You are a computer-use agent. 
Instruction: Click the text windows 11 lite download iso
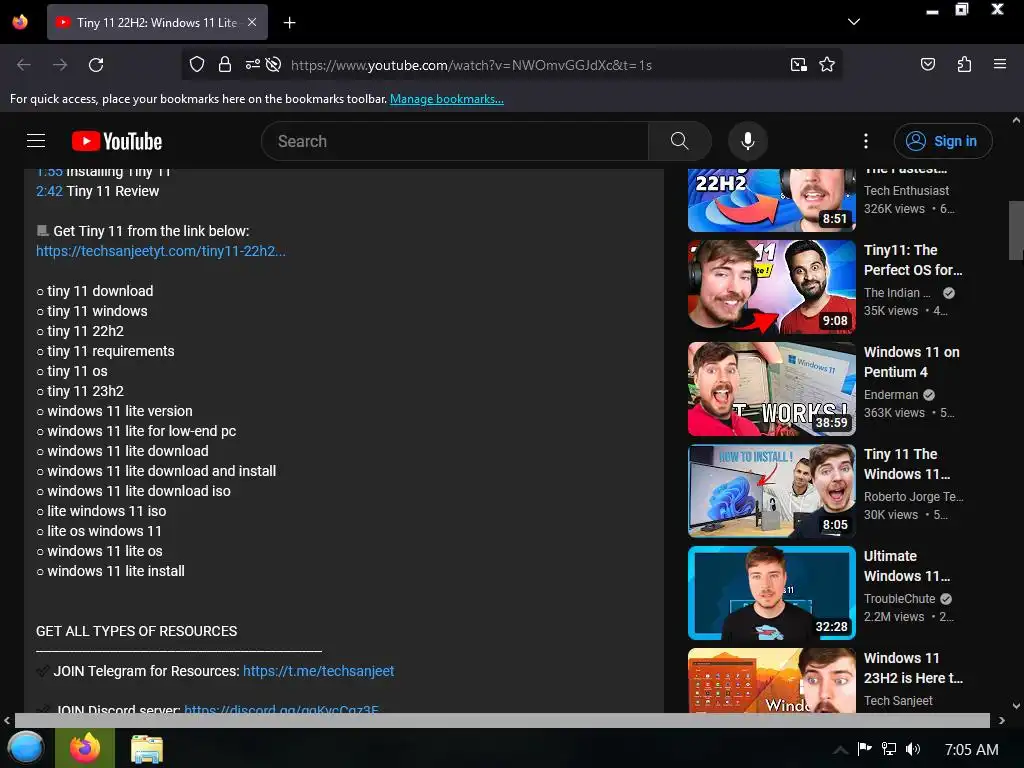(x=138, y=491)
